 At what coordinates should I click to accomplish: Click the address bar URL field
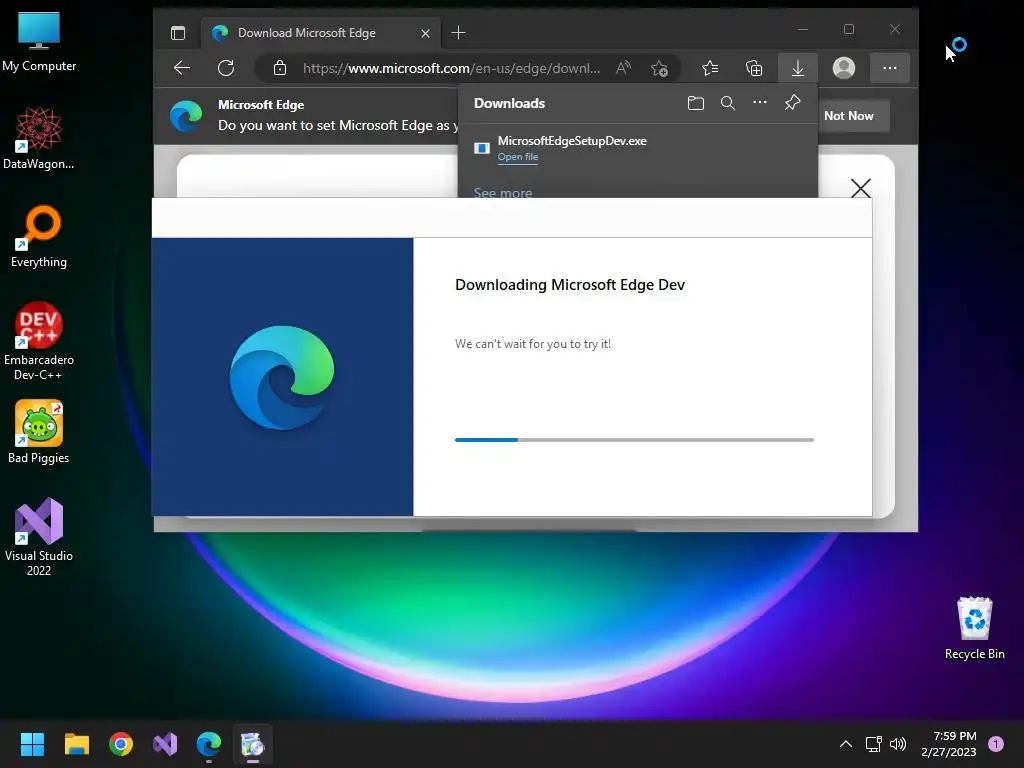click(x=451, y=68)
